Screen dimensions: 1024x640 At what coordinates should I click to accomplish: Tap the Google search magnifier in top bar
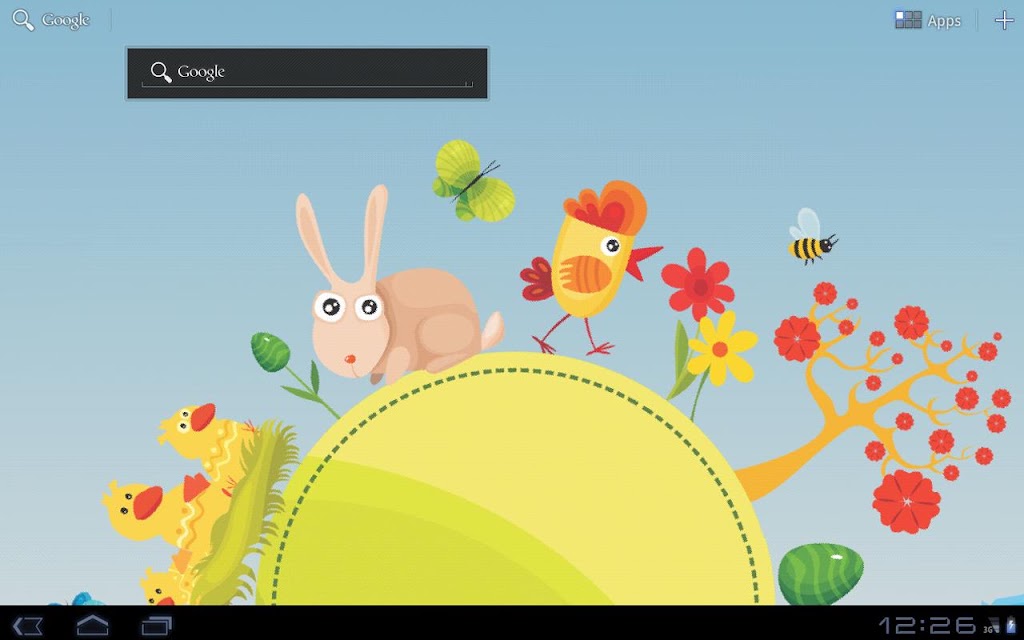click(x=23, y=20)
